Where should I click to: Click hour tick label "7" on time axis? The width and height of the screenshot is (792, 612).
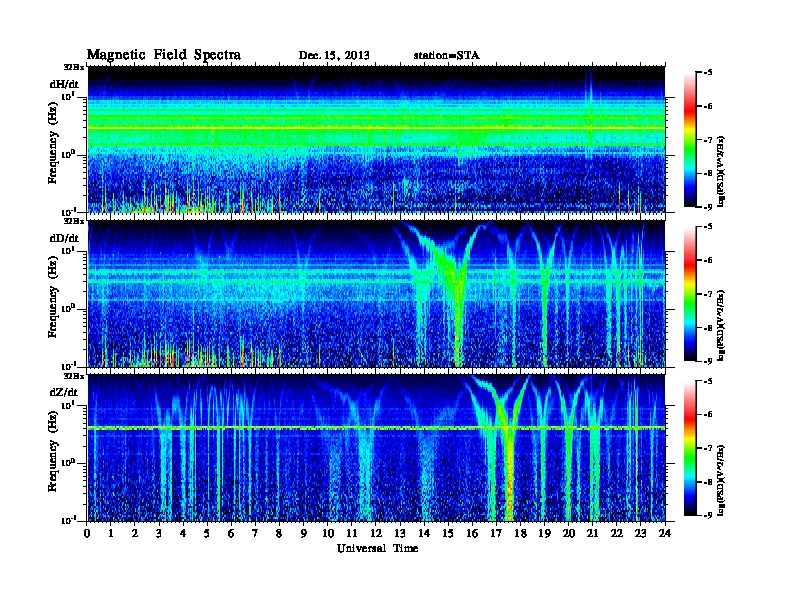[x=256, y=534]
